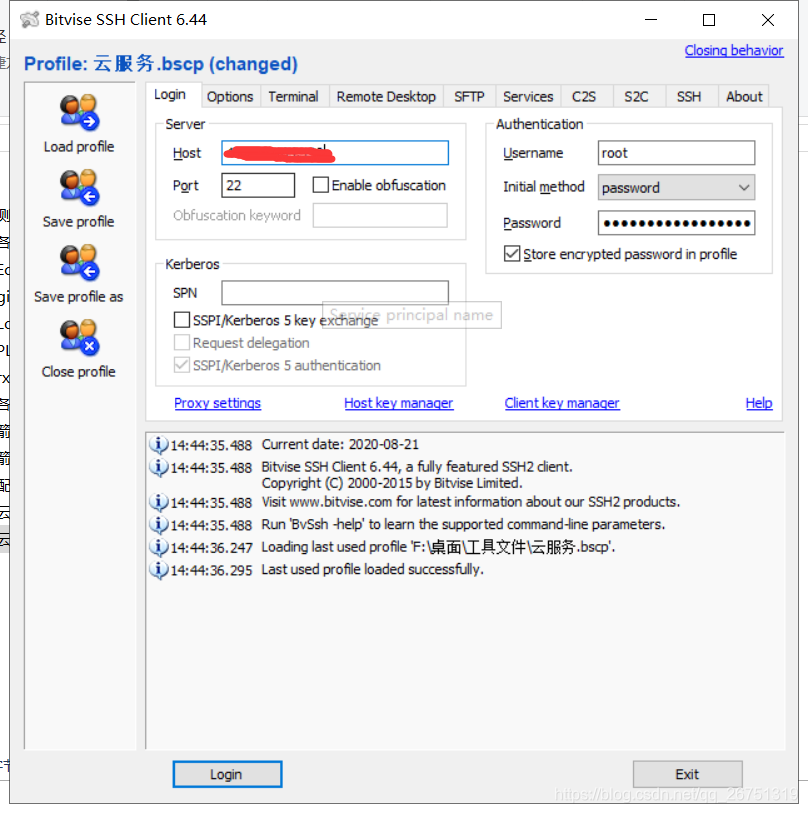Maximize the Bitvise SSH Client window
This screenshot has height=813, width=808.
coord(709,20)
